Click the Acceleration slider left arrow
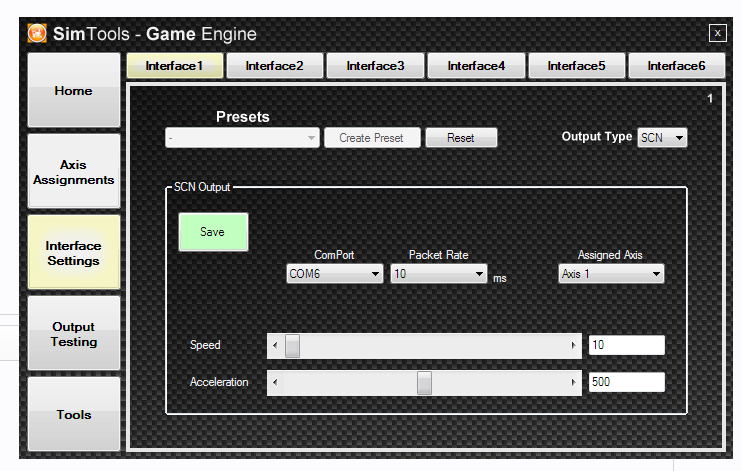Viewport: 742px width, 471px height. click(275, 382)
